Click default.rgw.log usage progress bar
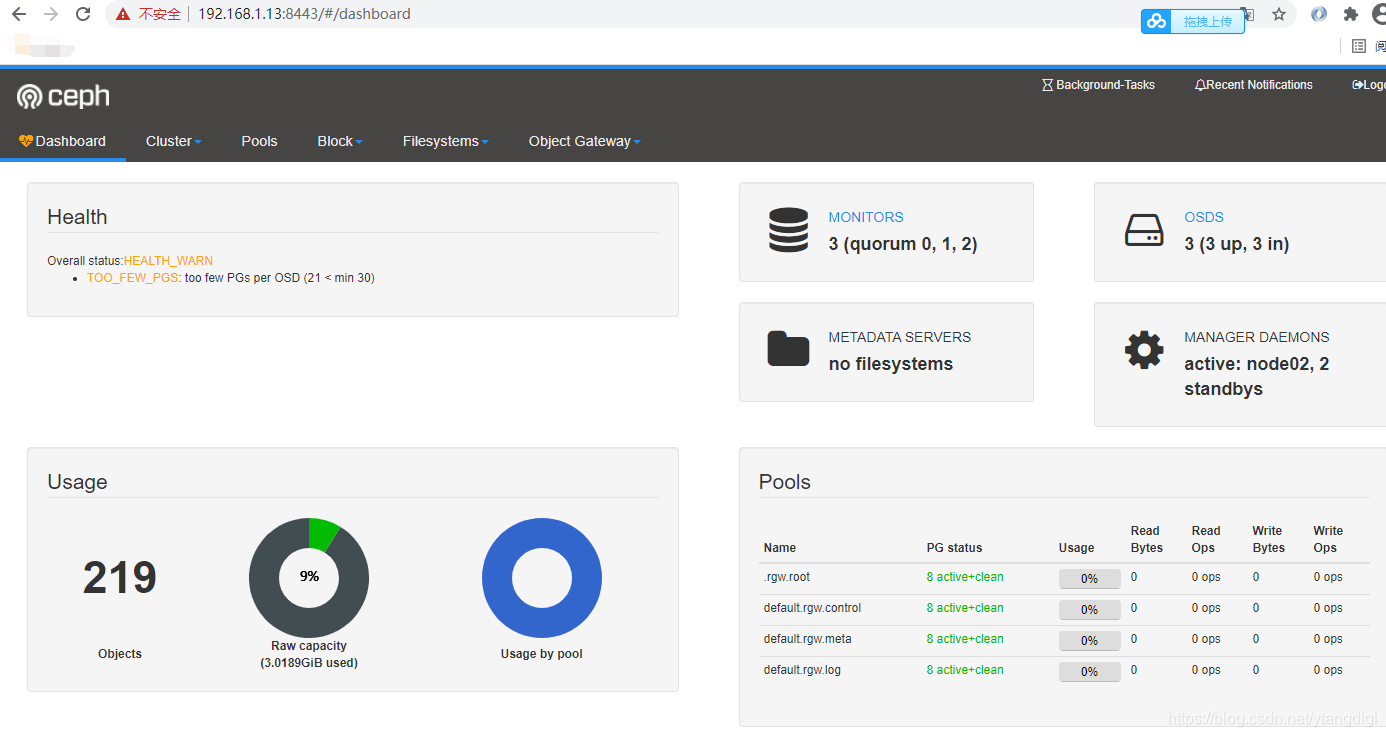The width and height of the screenshot is (1386, 737). 1090,671
